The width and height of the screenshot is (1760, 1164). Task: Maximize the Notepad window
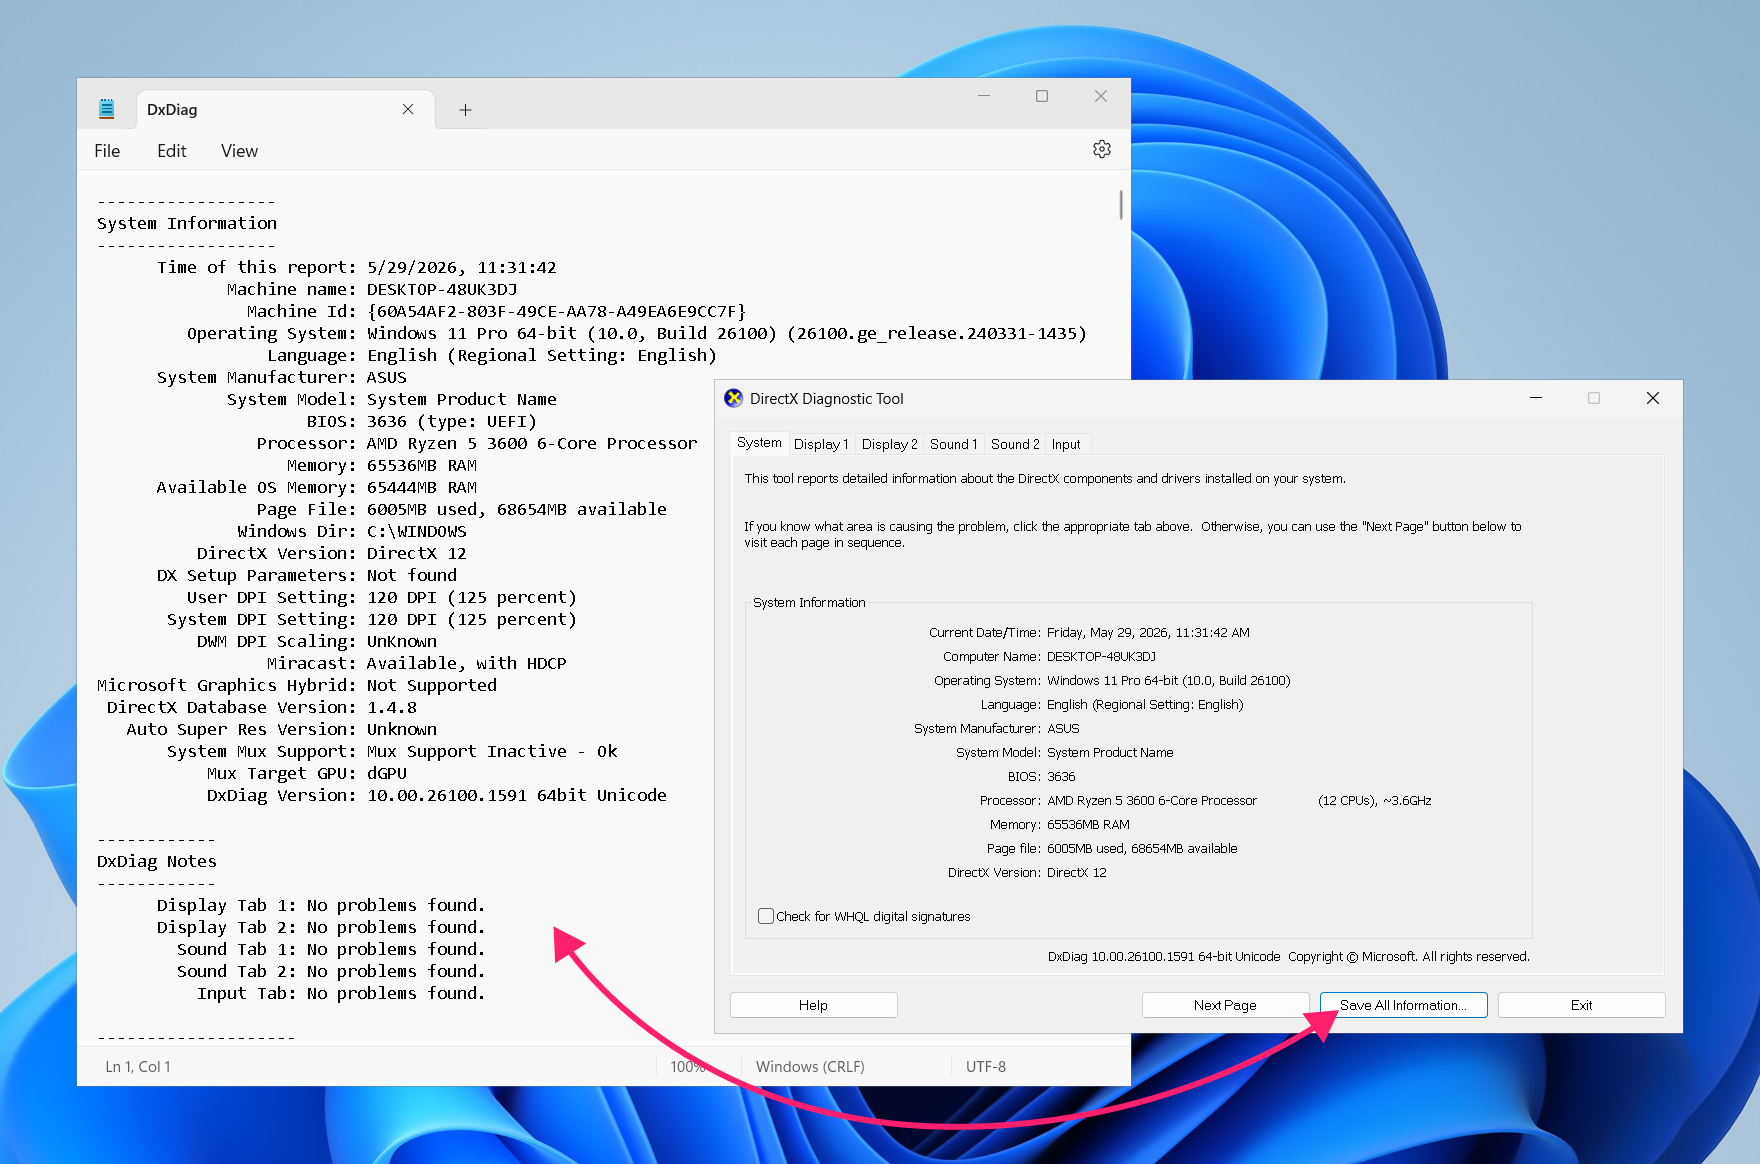[1042, 96]
